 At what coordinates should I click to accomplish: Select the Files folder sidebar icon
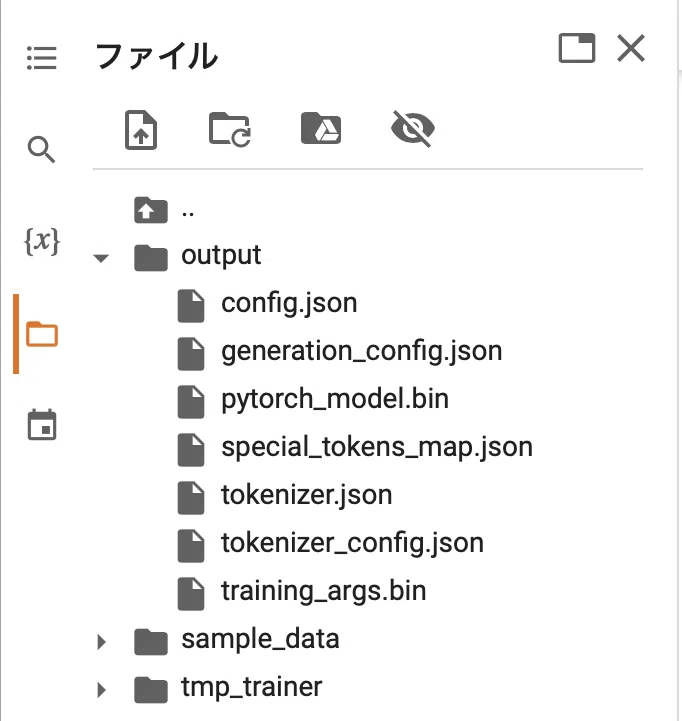point(42,334)
